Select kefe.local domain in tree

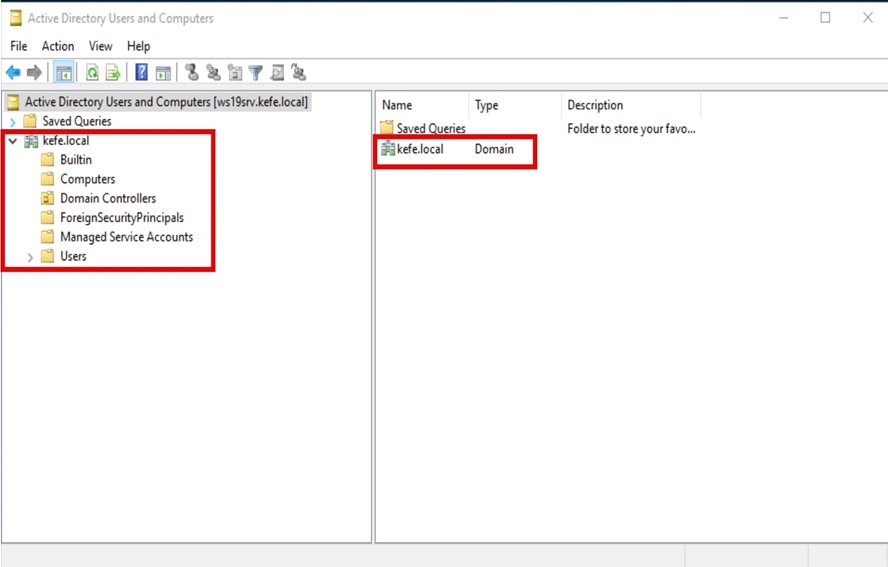66,140
